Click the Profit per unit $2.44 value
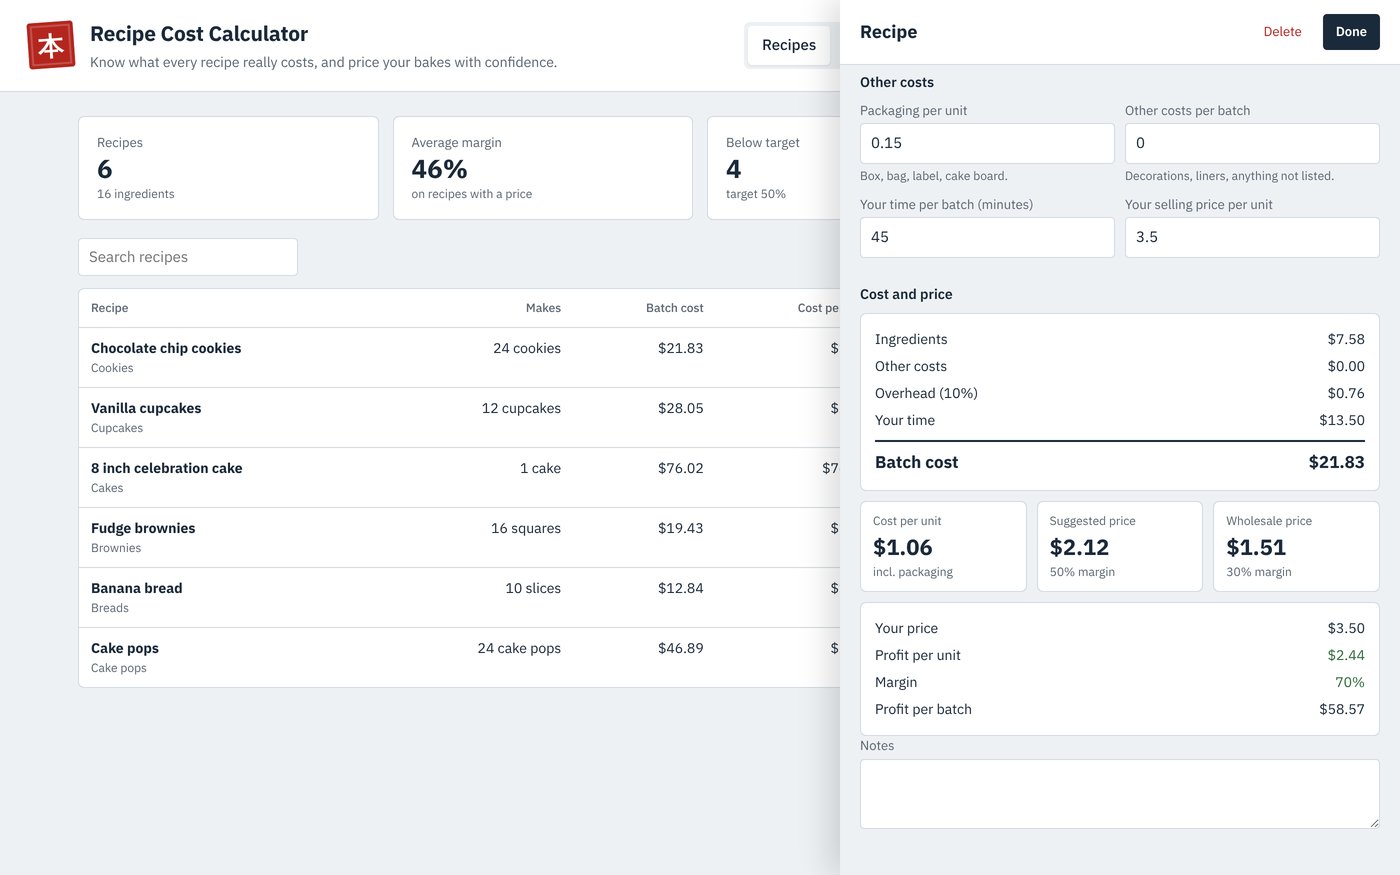This screenshot has width=1400, height=875. [1346, 655]
